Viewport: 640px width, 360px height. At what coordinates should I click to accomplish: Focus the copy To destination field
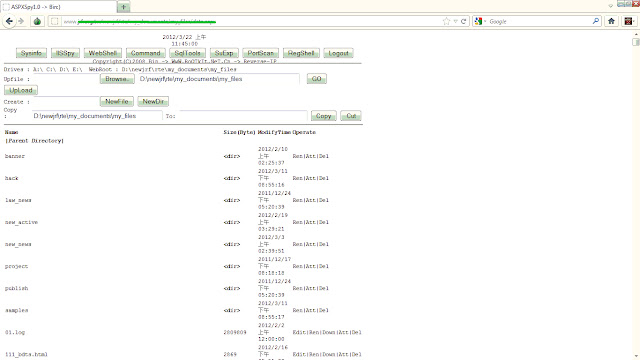pyautogui.click(x=243, y=116)
